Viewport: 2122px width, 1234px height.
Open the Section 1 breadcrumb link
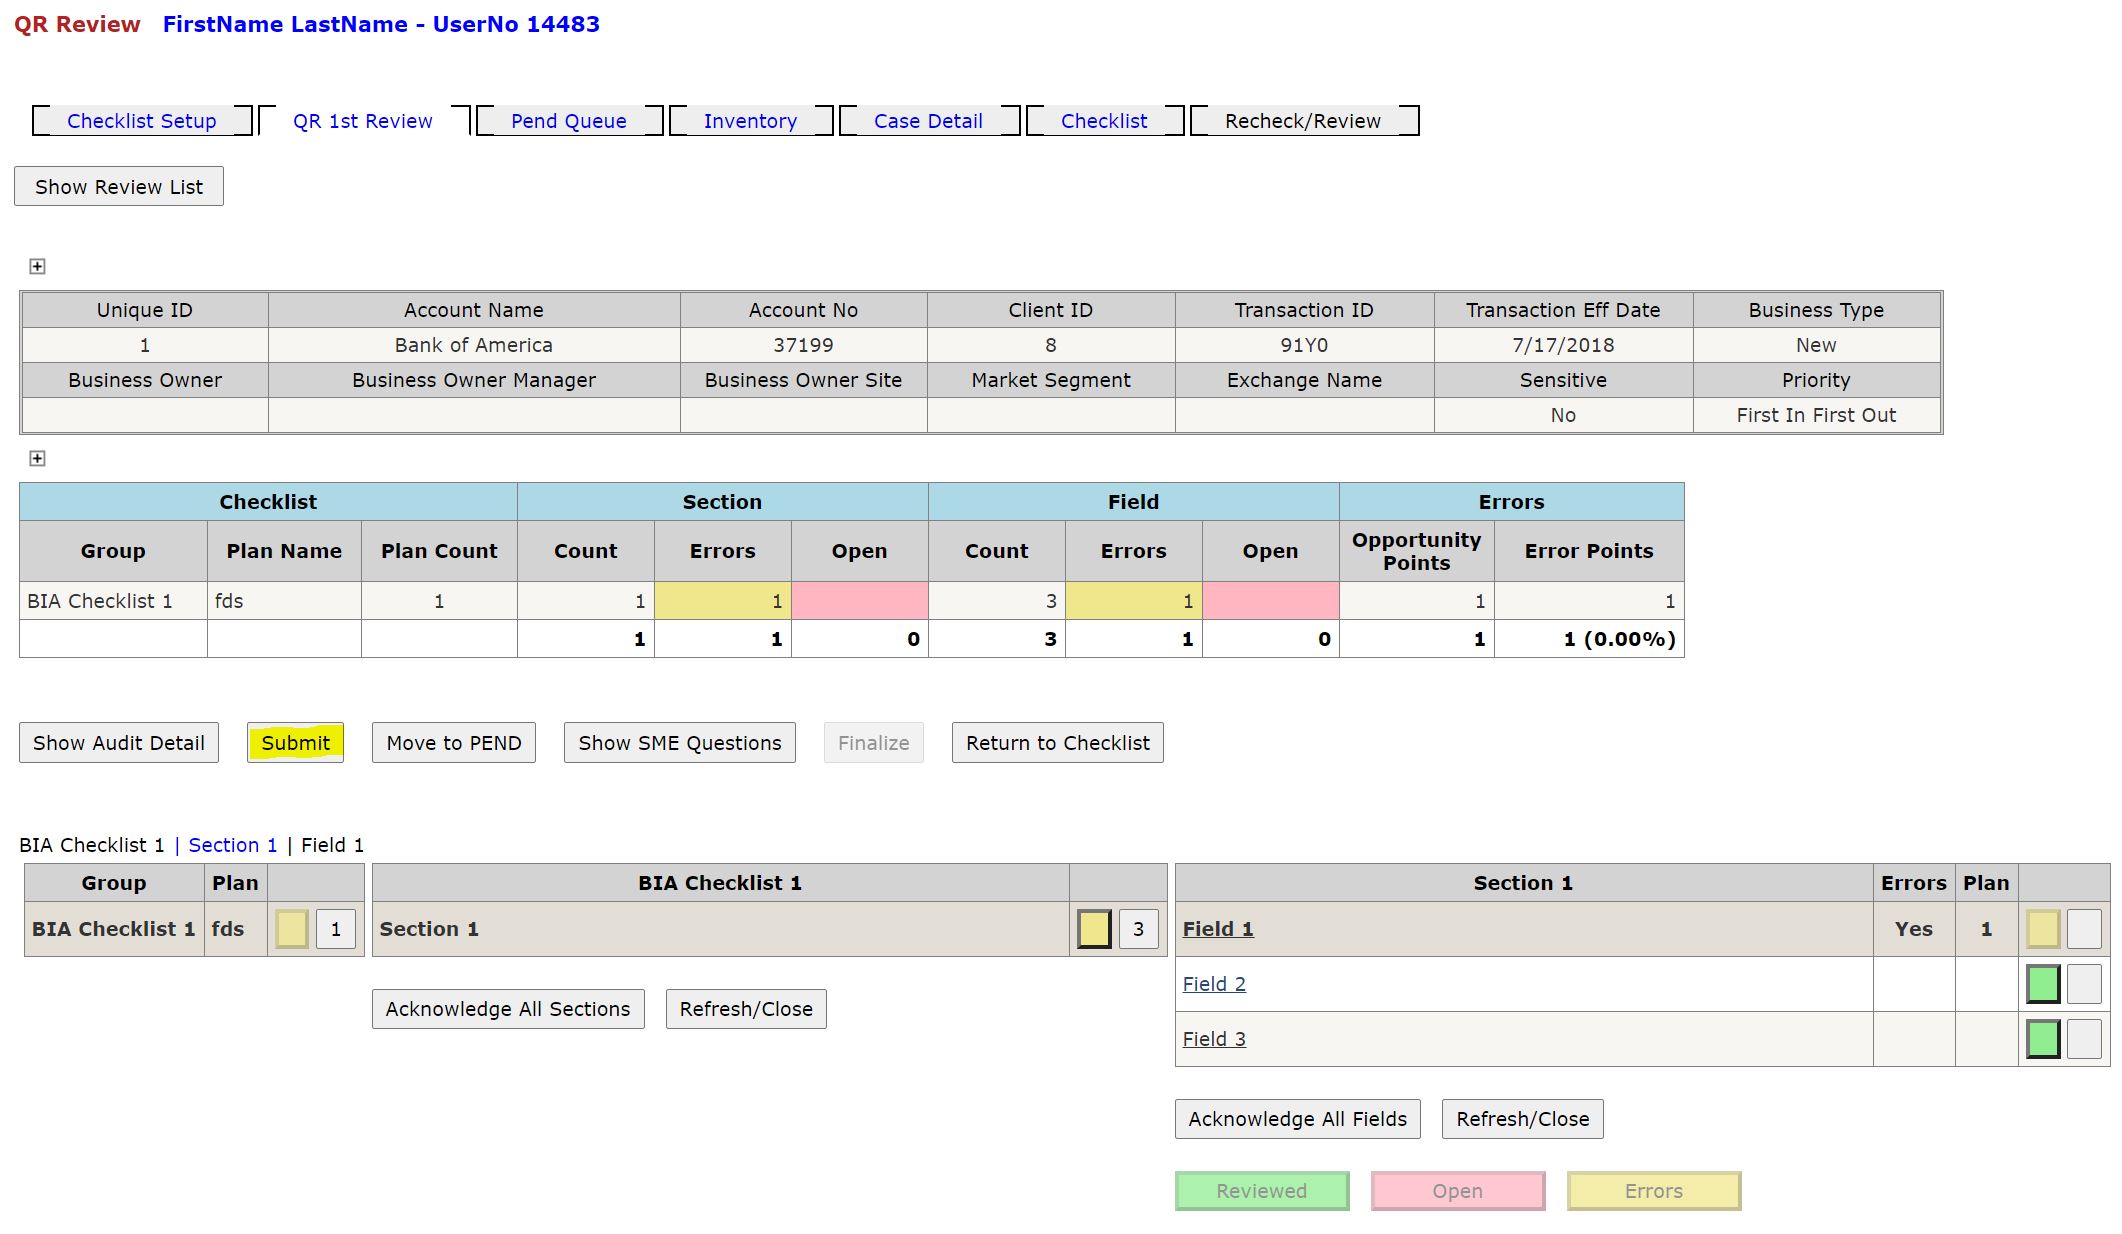pos(233,845)
